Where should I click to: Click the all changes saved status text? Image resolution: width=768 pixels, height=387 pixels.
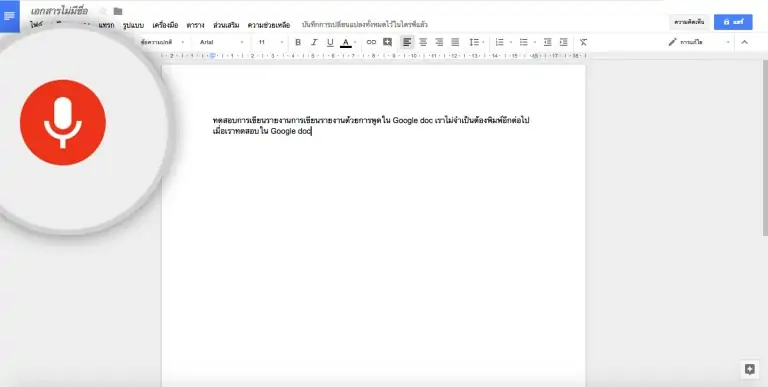tap(365, 24)
